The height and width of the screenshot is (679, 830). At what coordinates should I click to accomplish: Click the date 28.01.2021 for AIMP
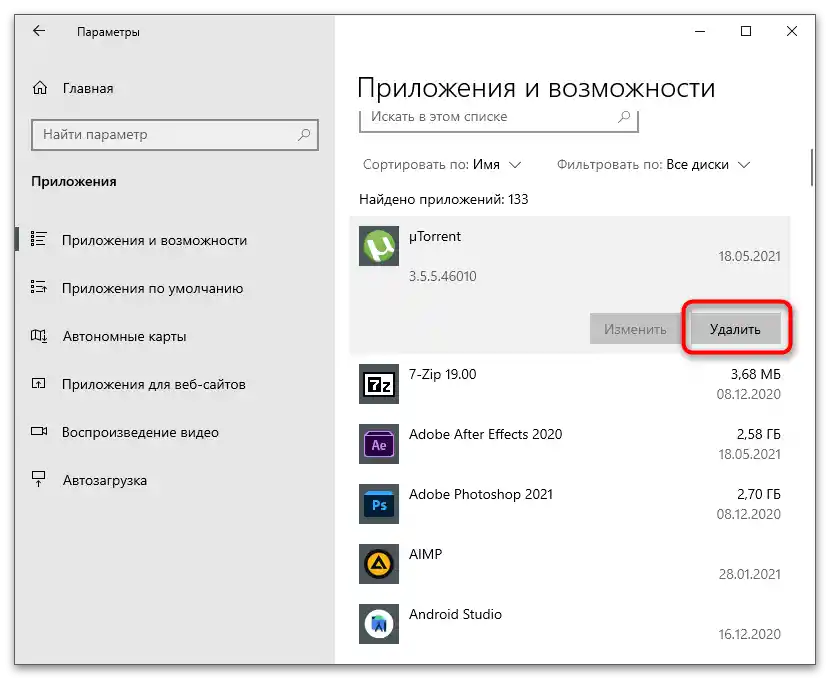750,574
